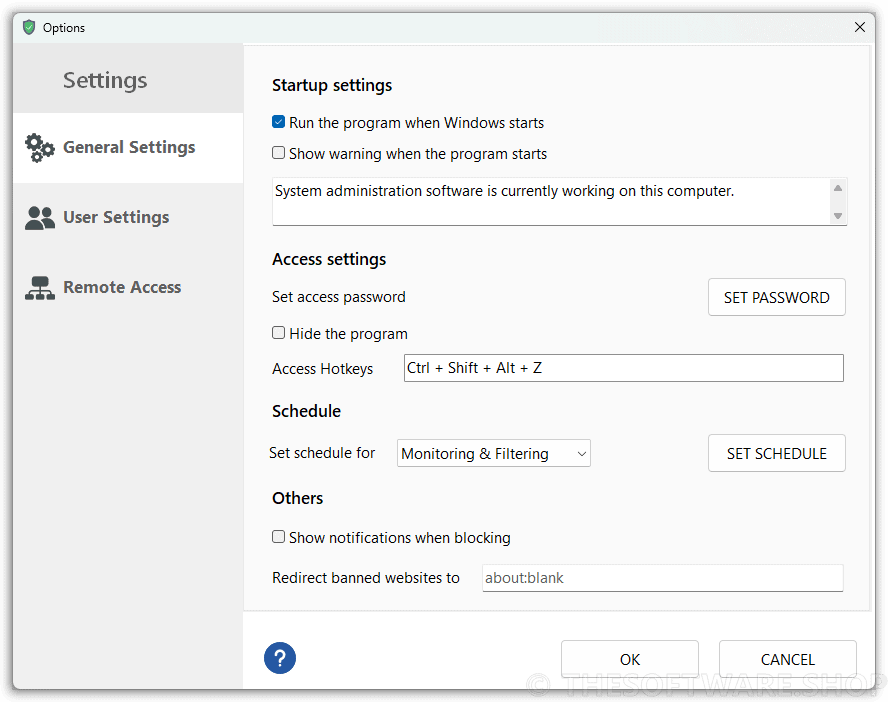Close the Options dialog window
The image size is (888, 702).
(x=860, y=27)
